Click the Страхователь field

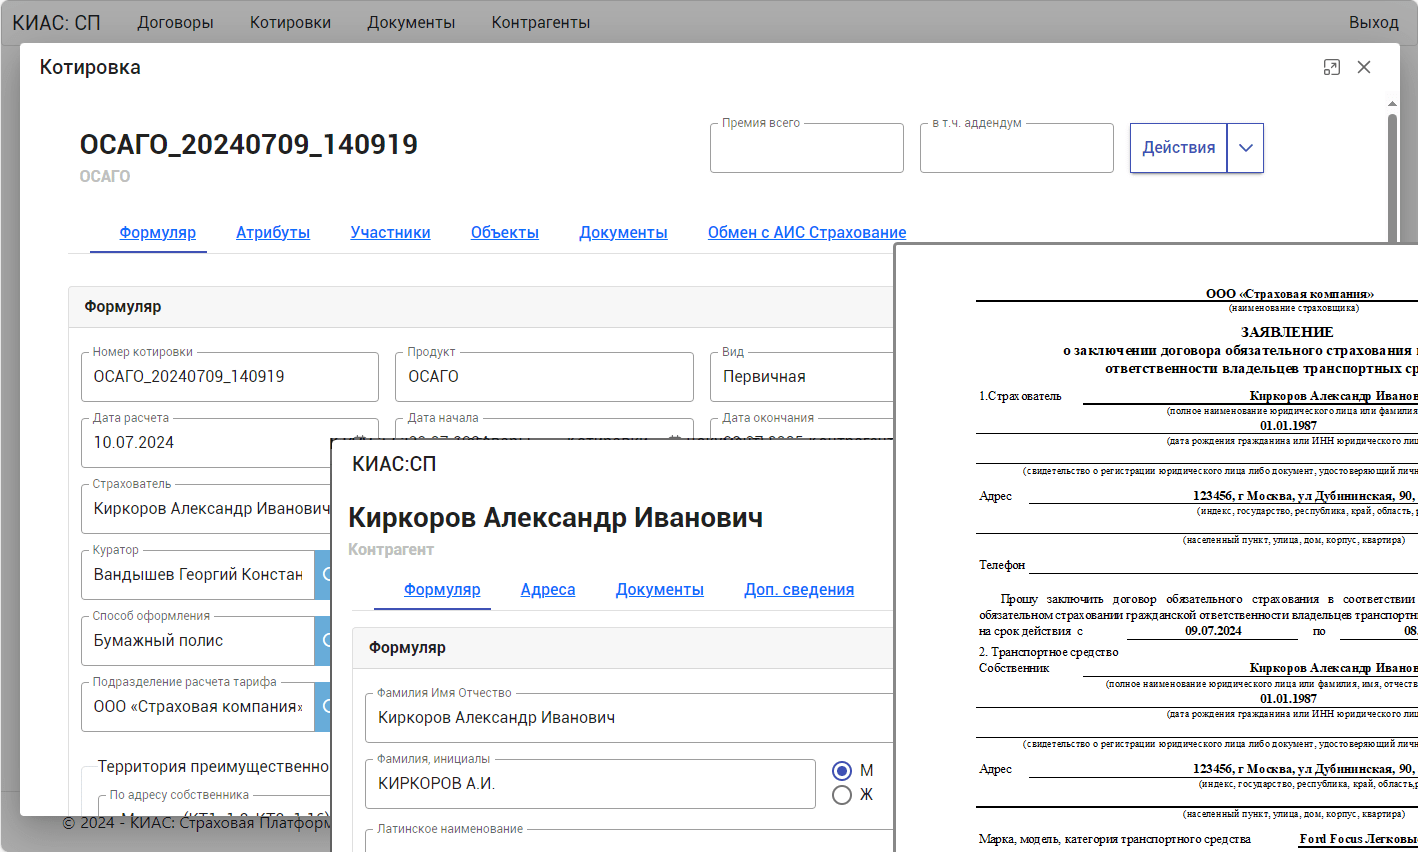[206, 509]
